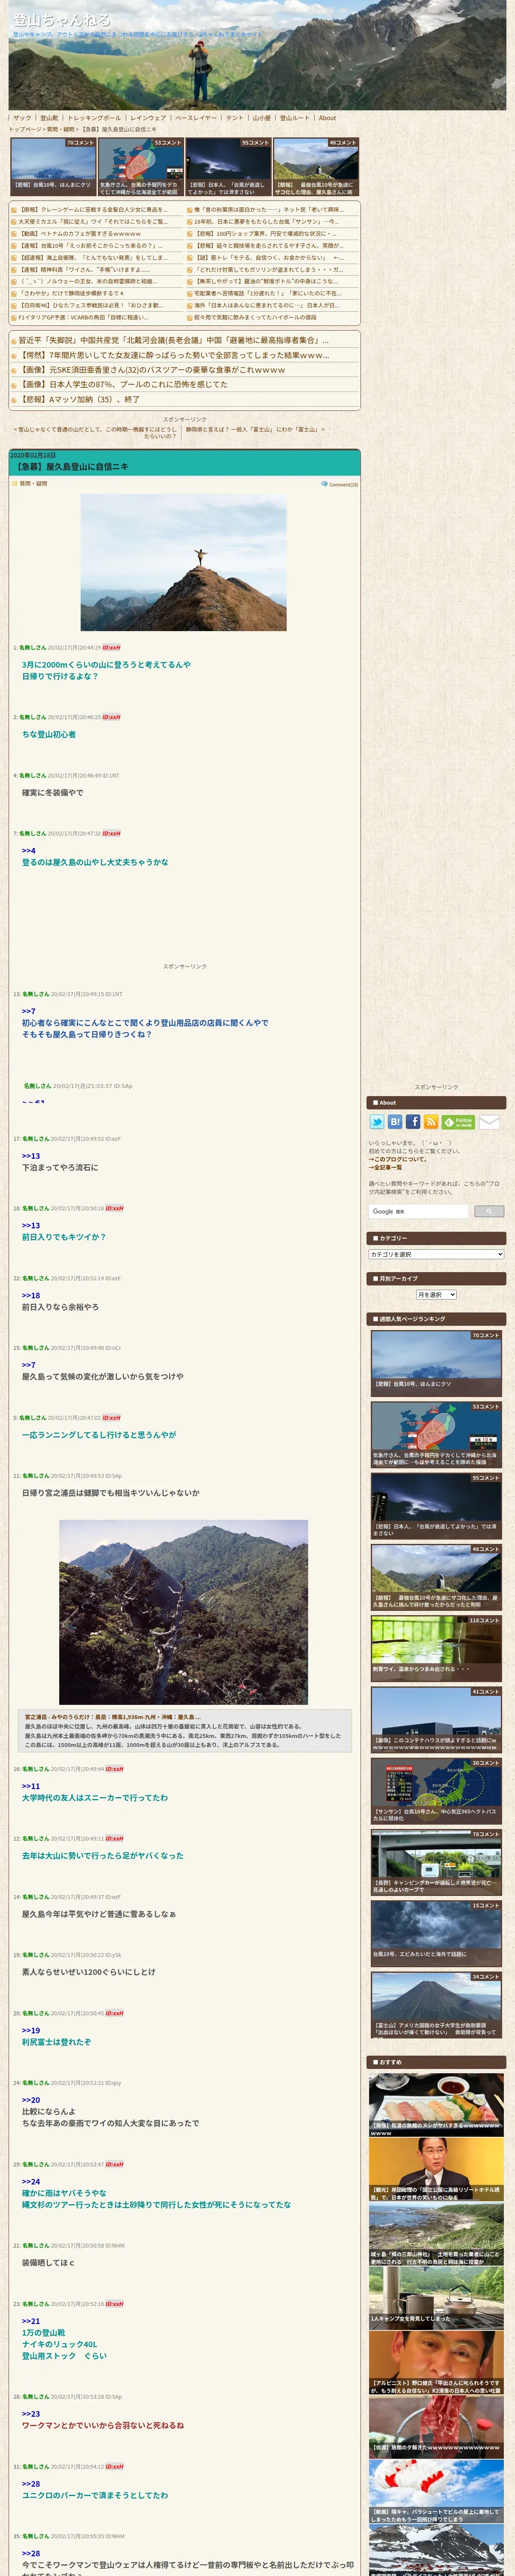Open ranking 53コメント forecast-map thumbnail
The image size is (515, 2576).
[x=436, y=1434]
